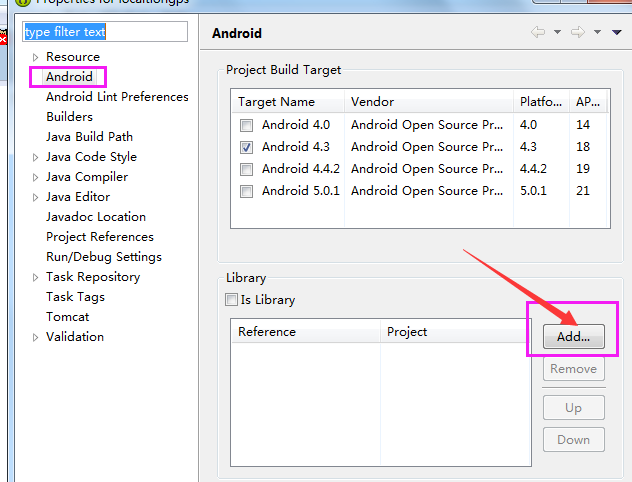Open the forward history dropdown arrow

coord(597,32)
